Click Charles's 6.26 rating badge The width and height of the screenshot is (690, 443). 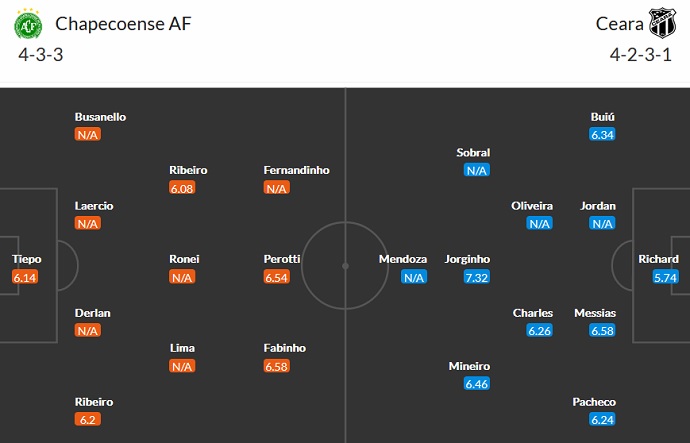point(540,331)
